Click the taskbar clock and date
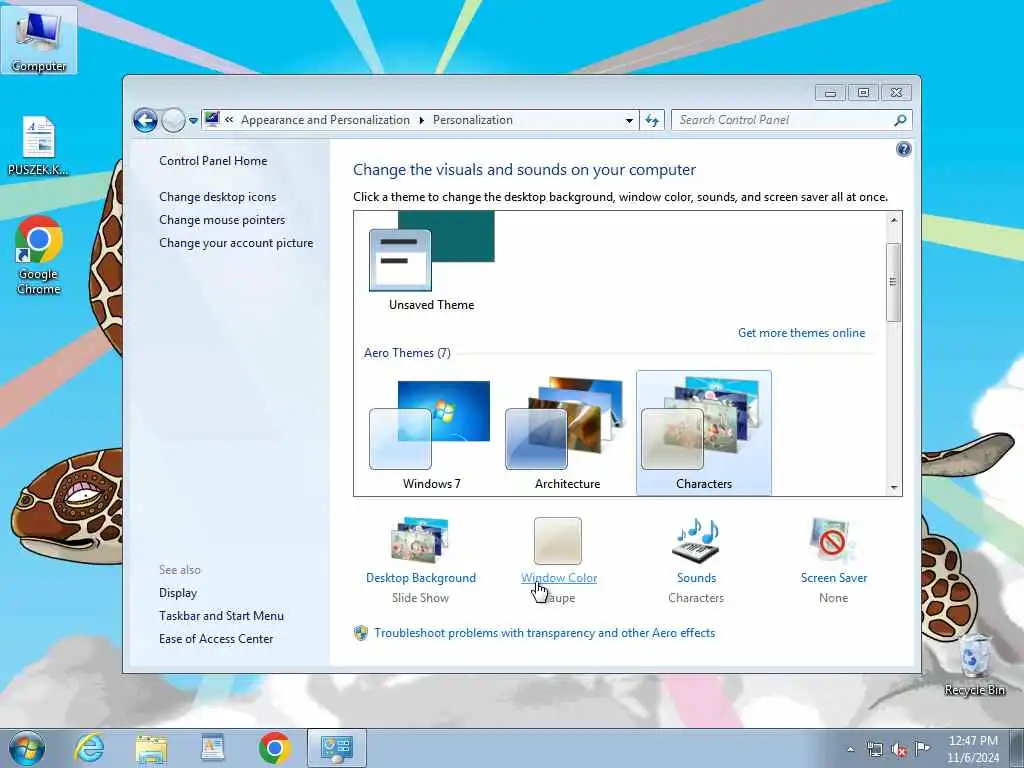Viewport: 1024px width, 768px height. (x=973, y=749)
